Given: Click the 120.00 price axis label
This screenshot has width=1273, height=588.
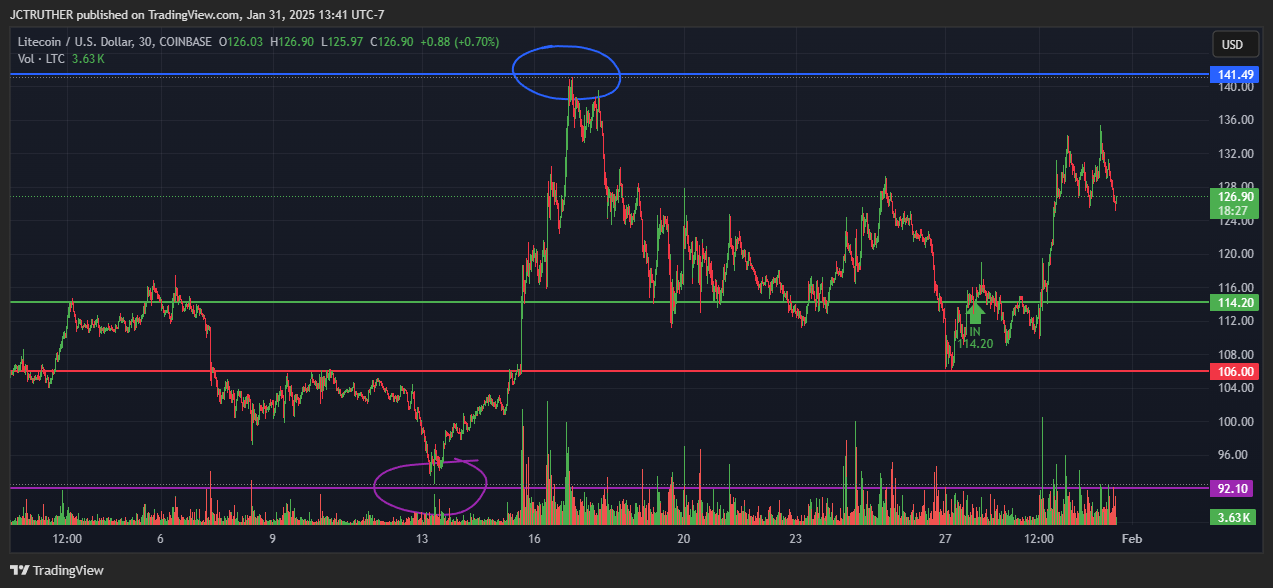Looking at the screenshot, I should point(1234,254).
